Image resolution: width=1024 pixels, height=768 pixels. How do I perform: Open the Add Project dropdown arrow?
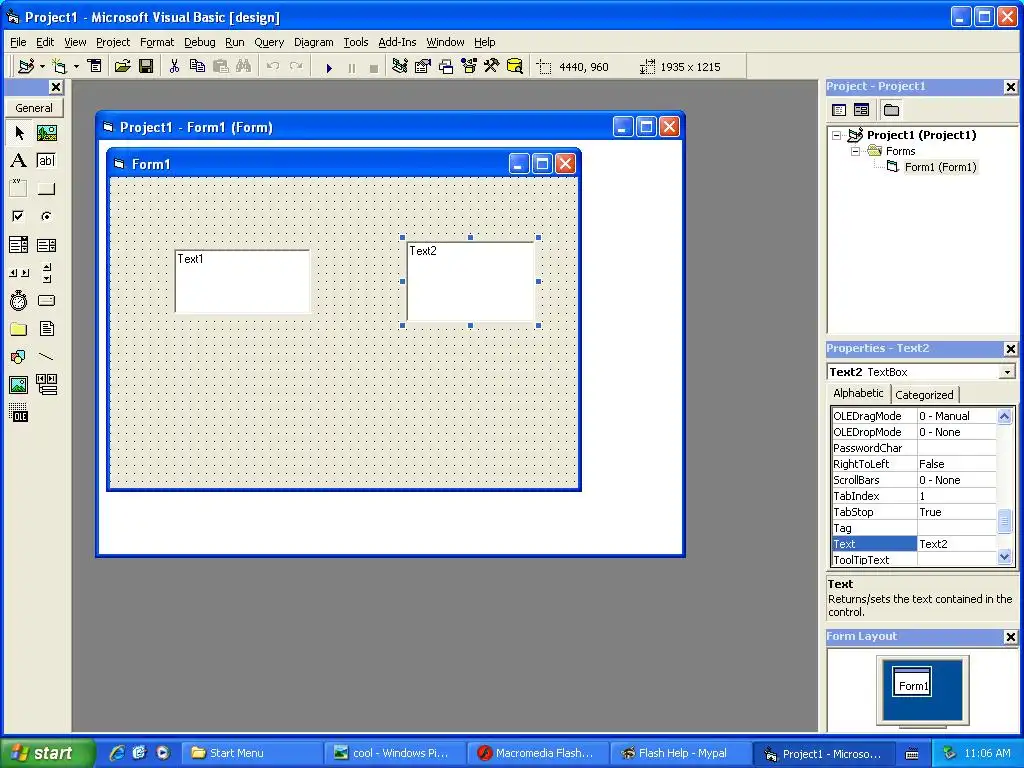[x=42, y=66]
